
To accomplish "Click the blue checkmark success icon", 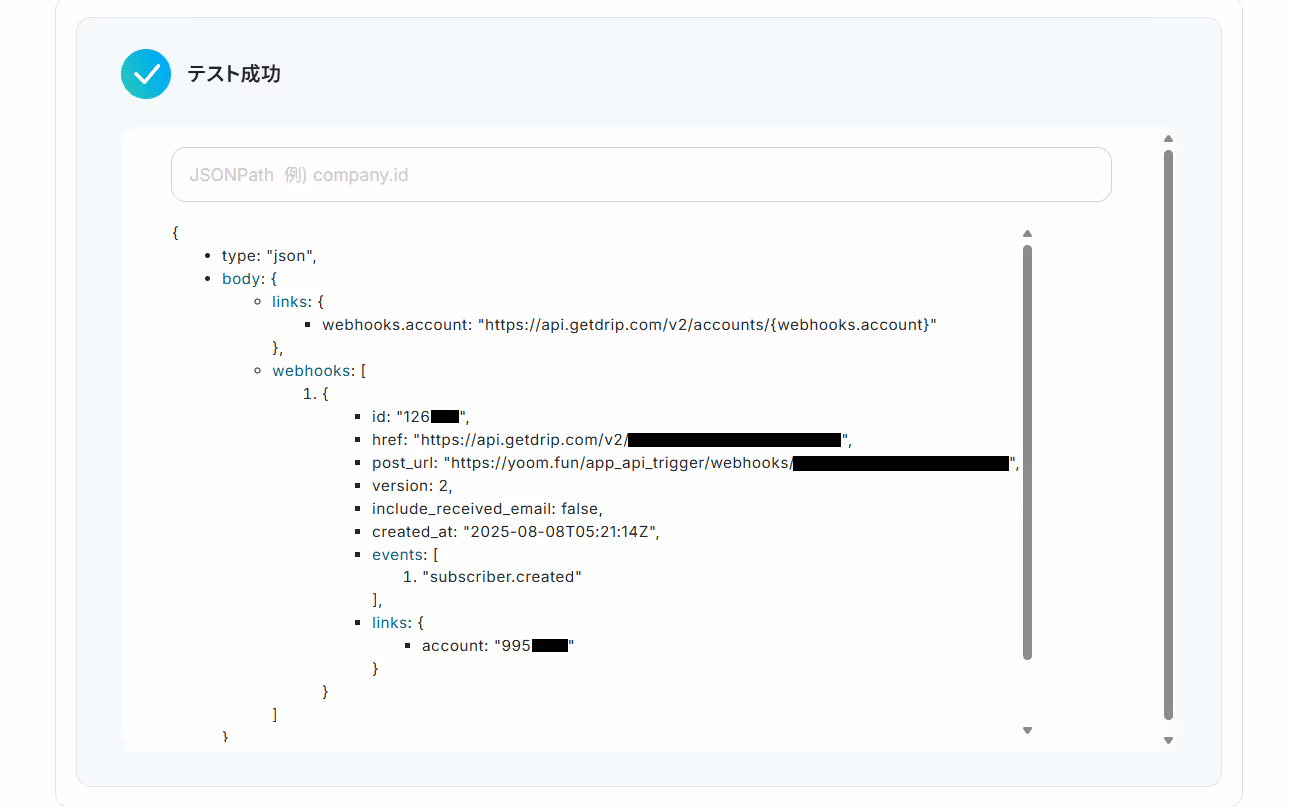I will pyautogui.click(x=146, y=74).
